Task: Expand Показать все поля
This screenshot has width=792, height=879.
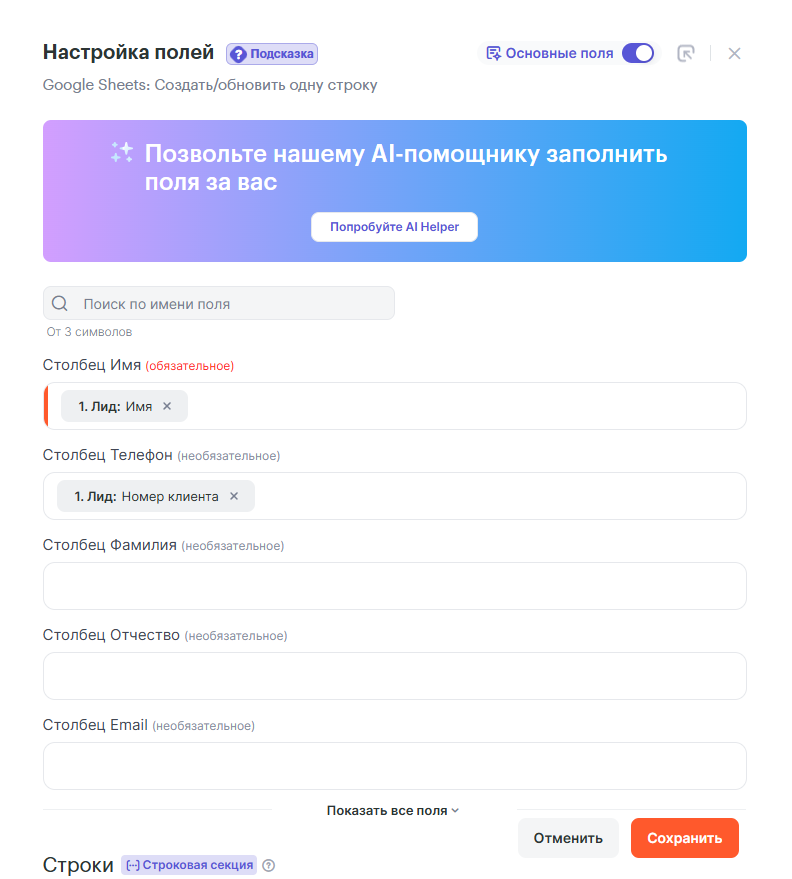Action: pos(393,811)
